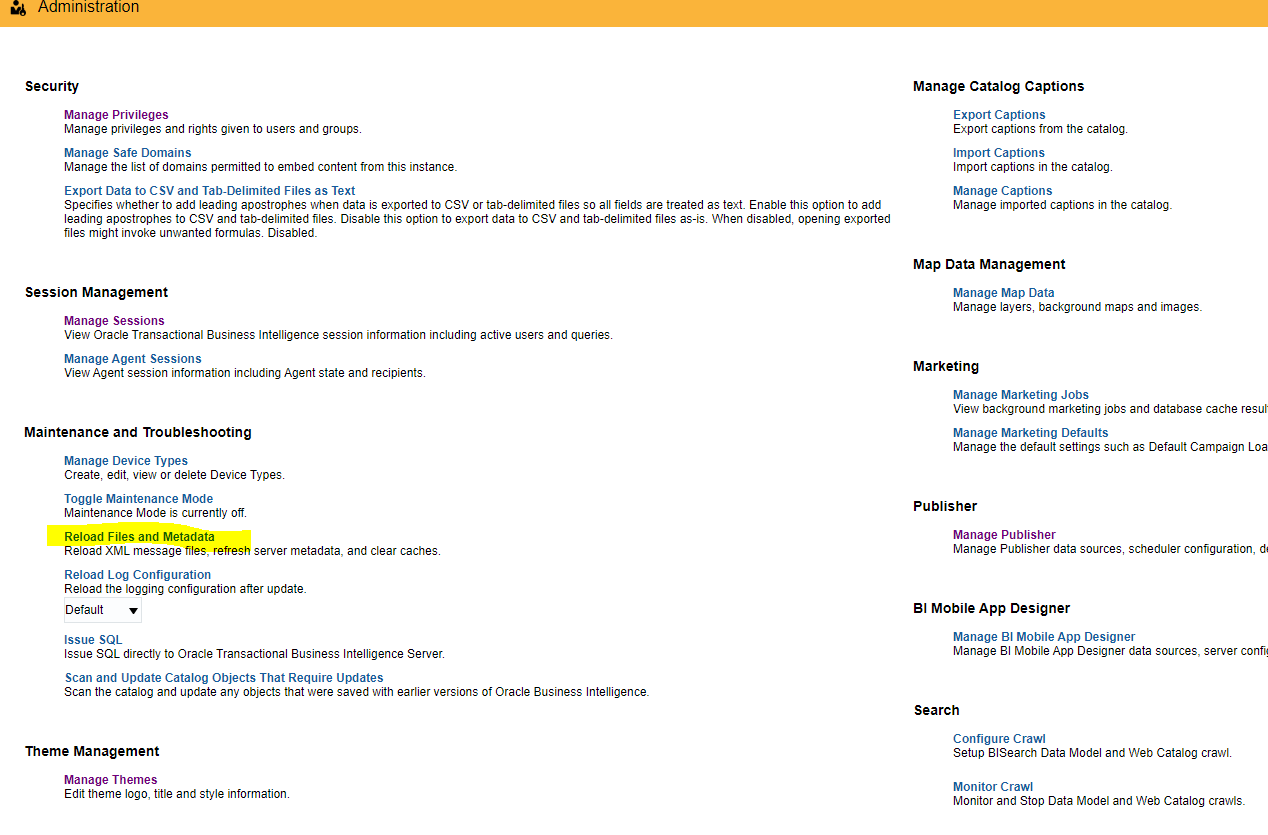Viewport: 1268px width, 835px height.
Task: Click 'Export captions from the catalog.' text
Action: click(x=1040, y=129)
